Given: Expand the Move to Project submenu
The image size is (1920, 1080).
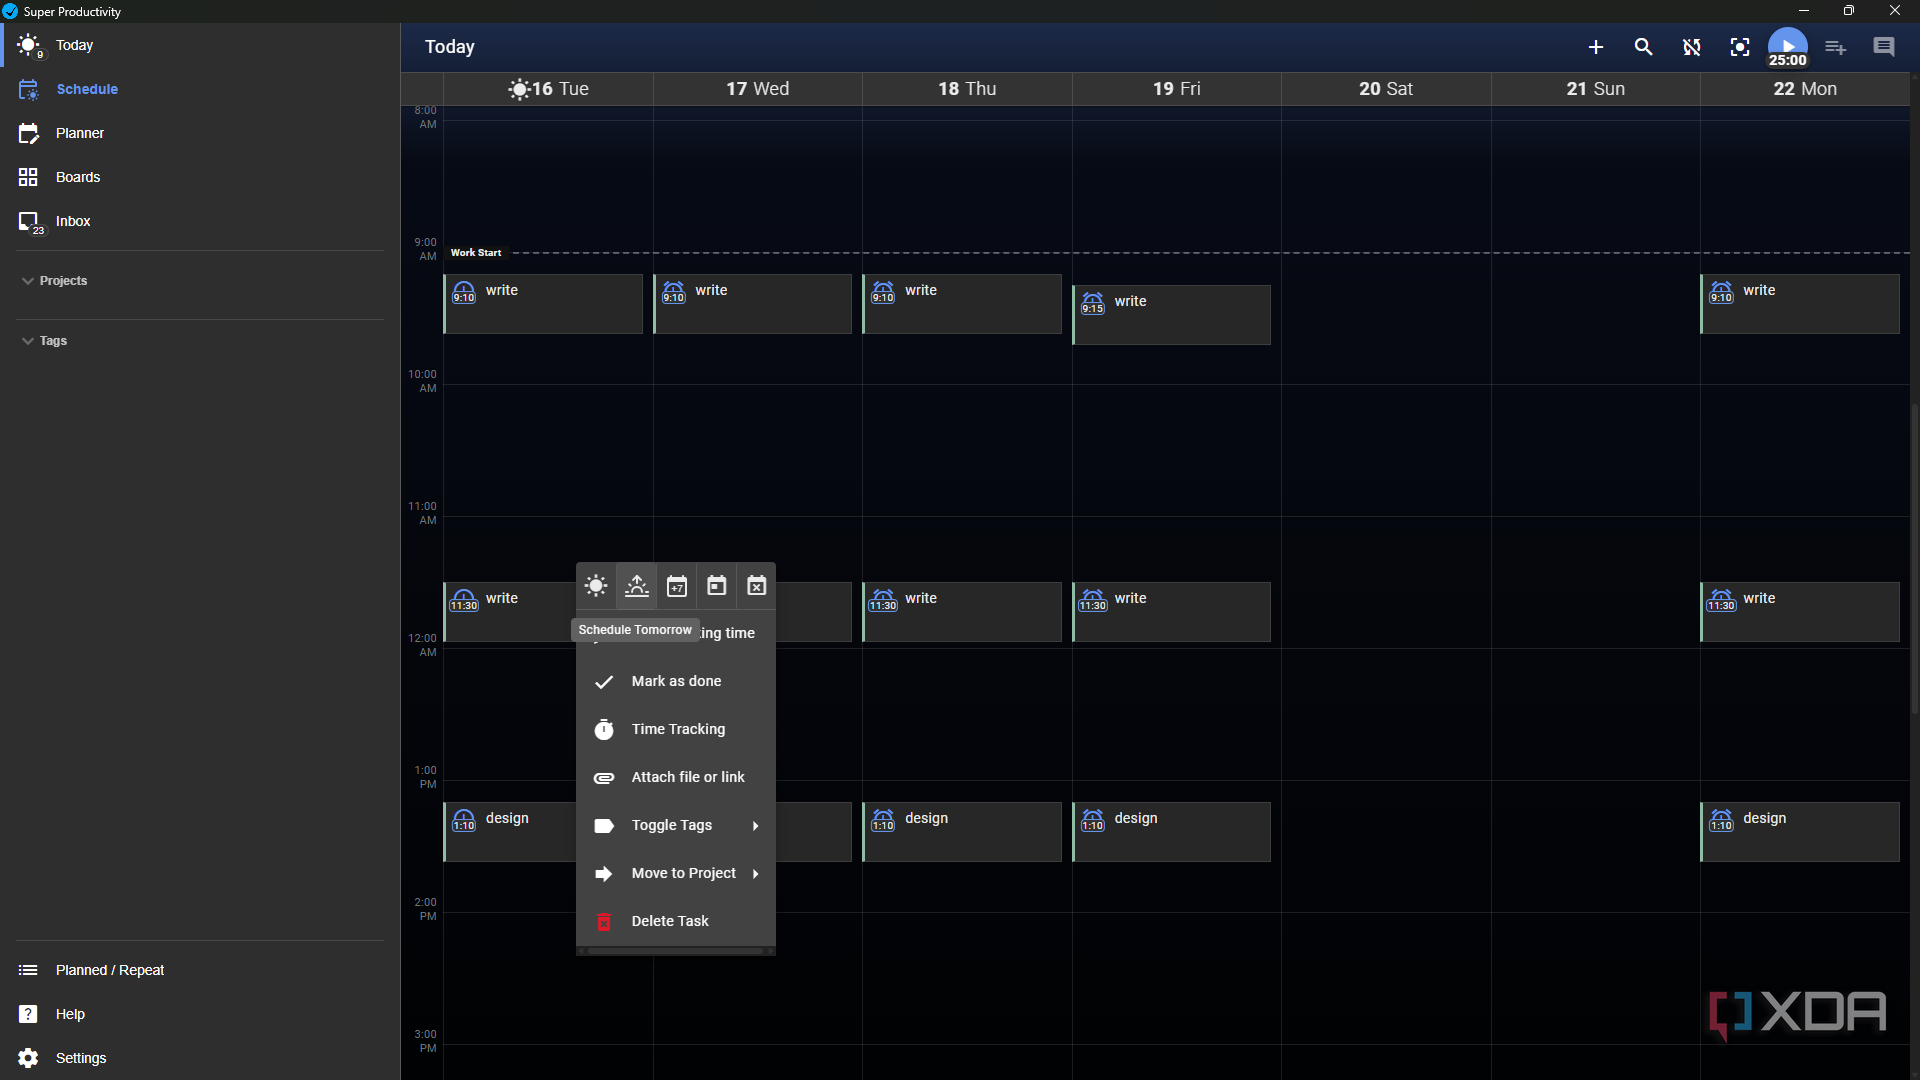Looking at the screenshot, I should pyautogui.click(x=676, y=873).
